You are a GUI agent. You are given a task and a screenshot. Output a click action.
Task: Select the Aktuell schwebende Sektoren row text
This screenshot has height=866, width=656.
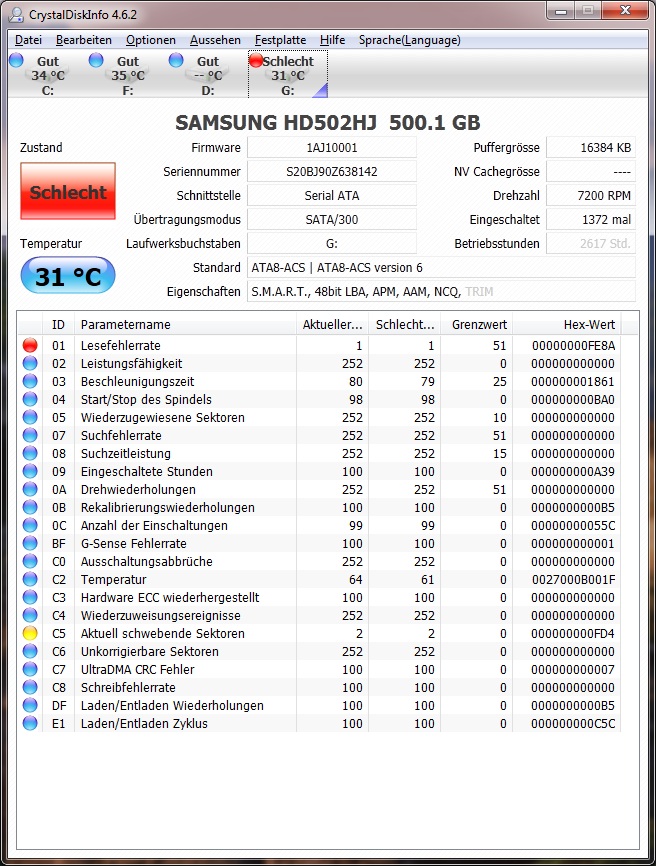point(162,633)
